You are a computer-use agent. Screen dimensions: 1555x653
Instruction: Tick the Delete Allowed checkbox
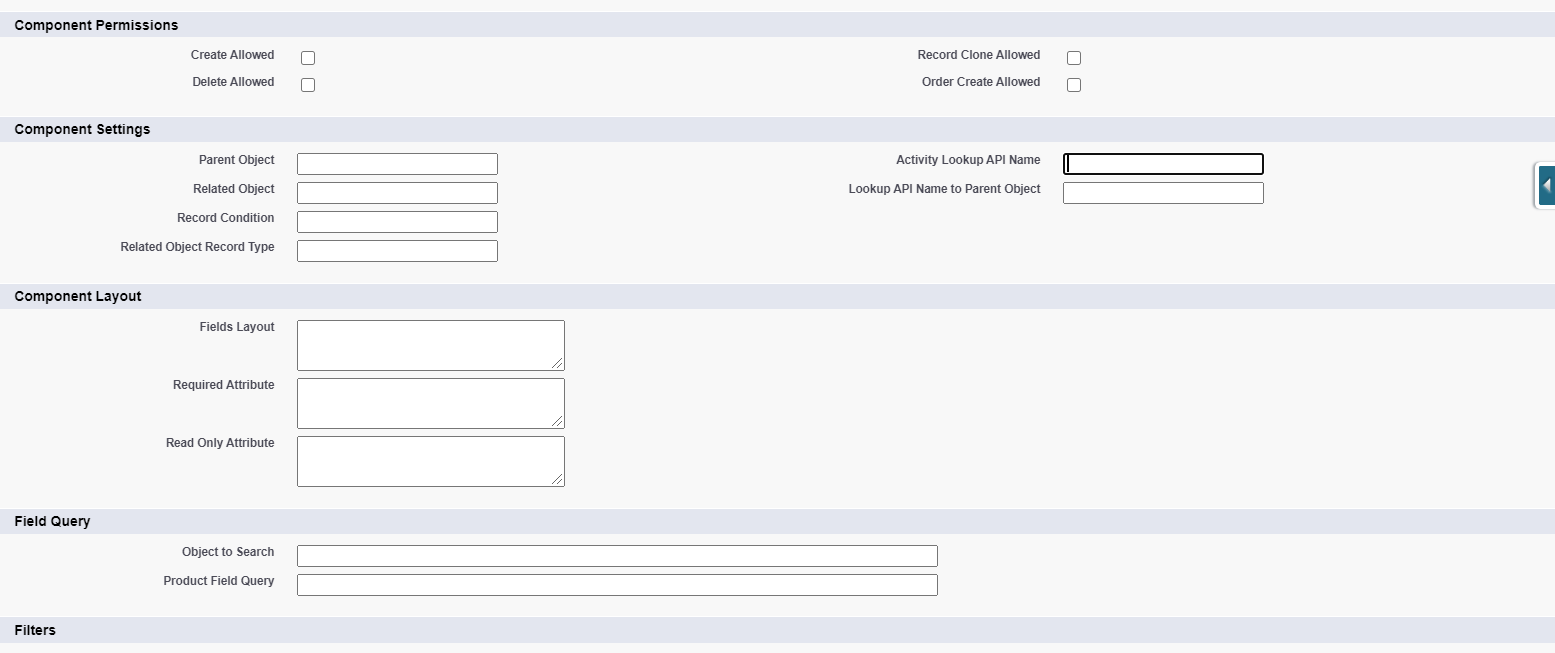click(x=308, y=85)
